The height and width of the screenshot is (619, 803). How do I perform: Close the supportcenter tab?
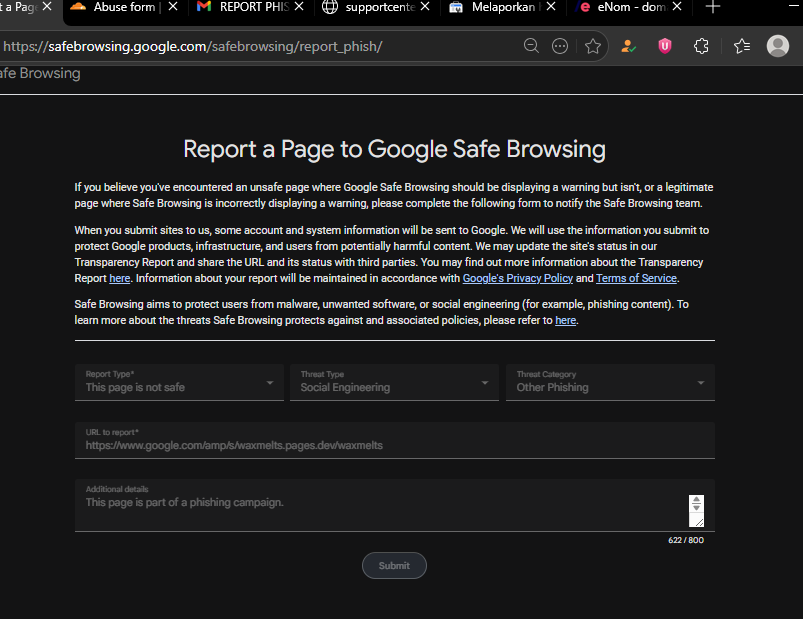pyautogui.click(x=425, y=7)
